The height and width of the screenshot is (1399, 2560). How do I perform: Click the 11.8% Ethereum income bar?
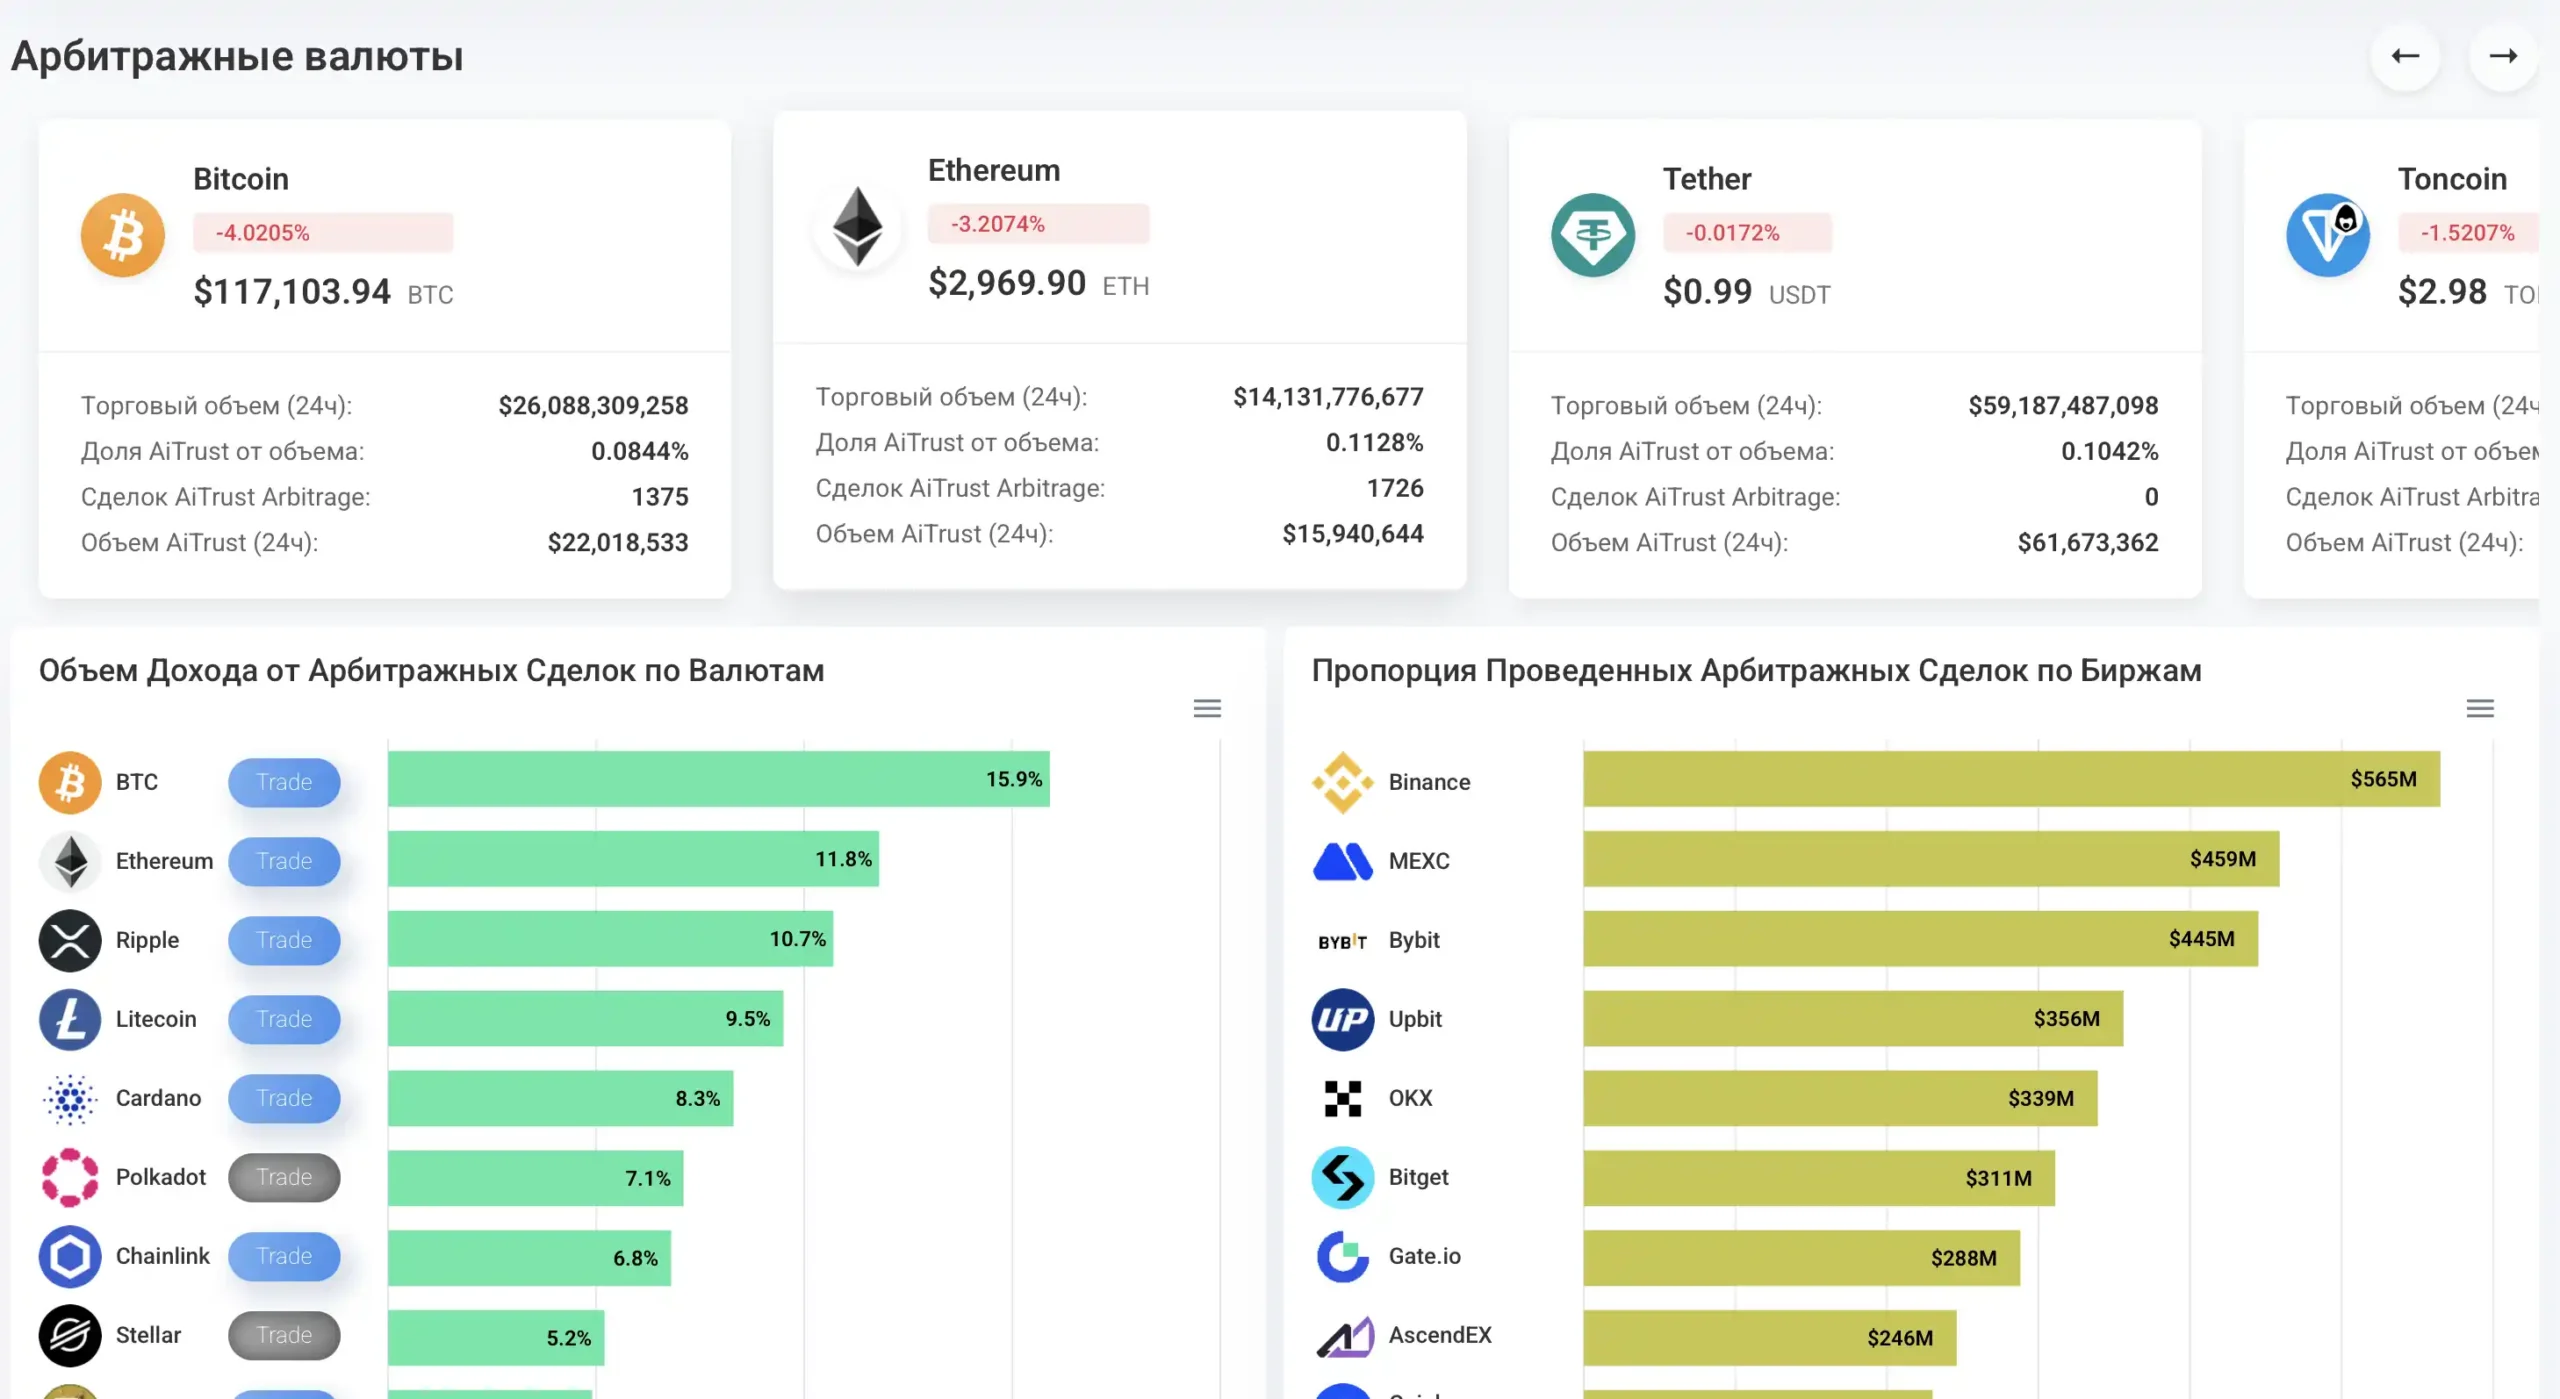click(633, 859)
